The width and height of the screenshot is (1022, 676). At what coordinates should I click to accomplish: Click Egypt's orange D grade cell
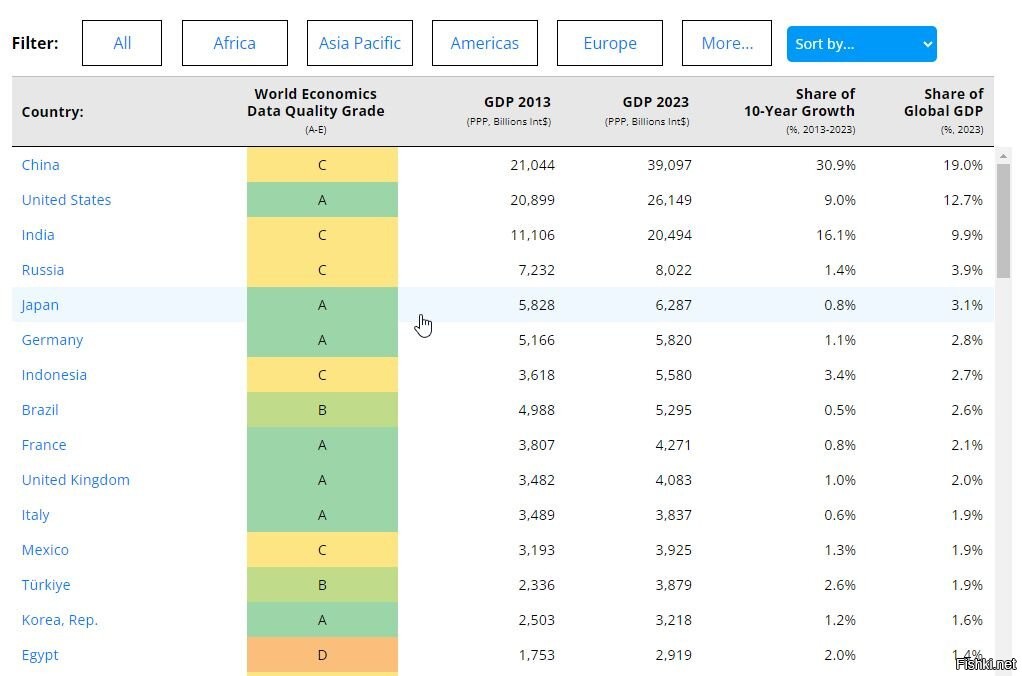(x=322, y=655)
